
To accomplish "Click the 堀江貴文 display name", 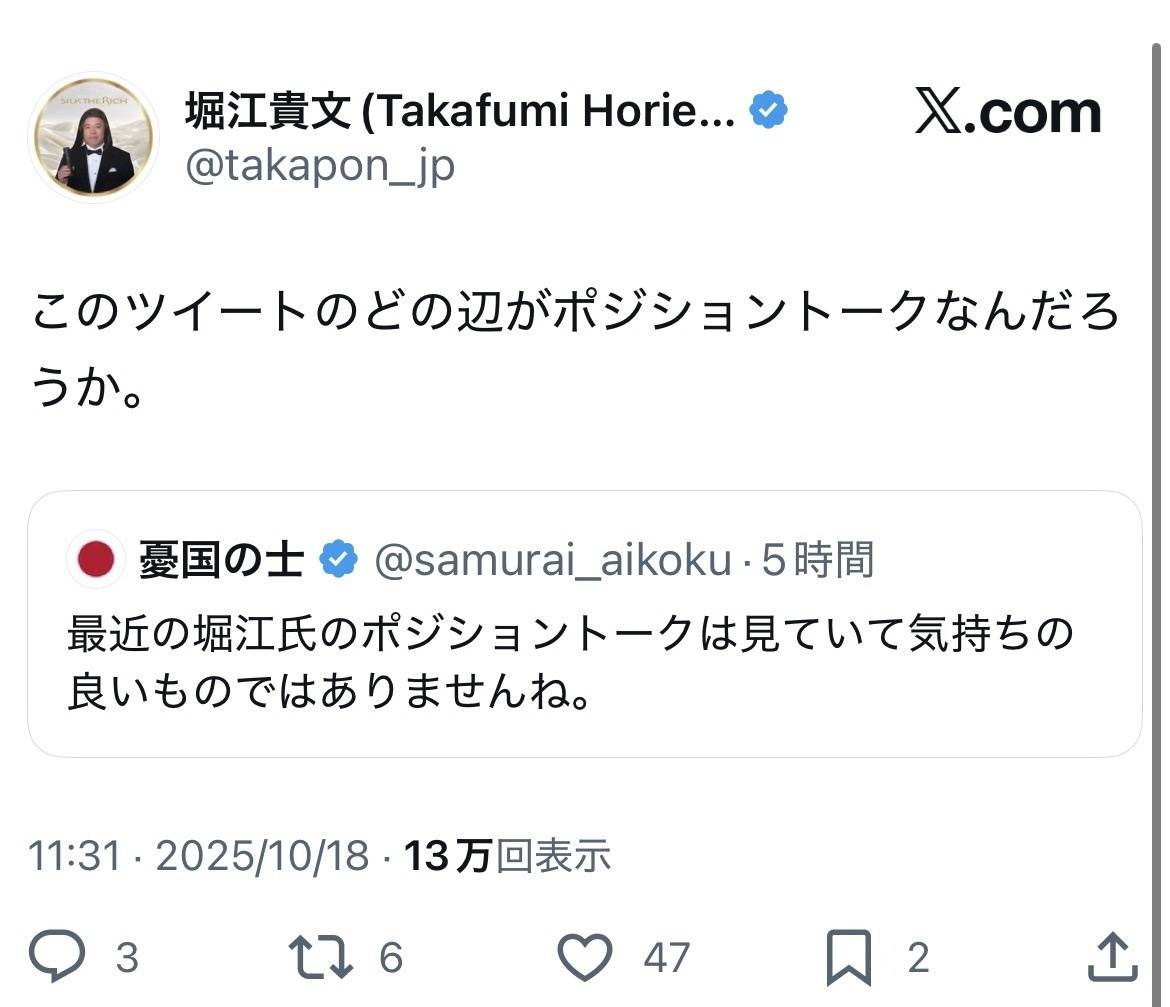I will tap(460, 112).
